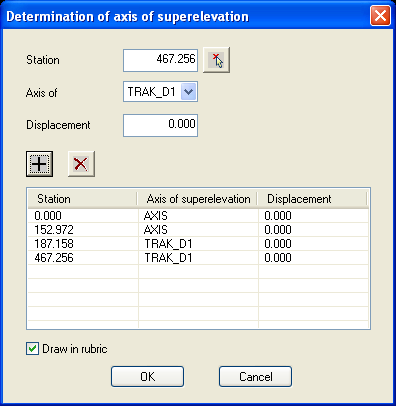Image resolution: width=396 pixels, height=406 pixels.
Task: Sort by the Station column header
Action: (x=82, y=199)
